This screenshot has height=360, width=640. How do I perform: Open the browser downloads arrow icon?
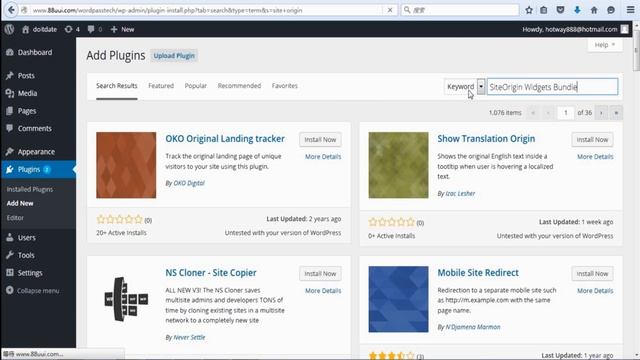pyautogui.click(x=577, y=10)
